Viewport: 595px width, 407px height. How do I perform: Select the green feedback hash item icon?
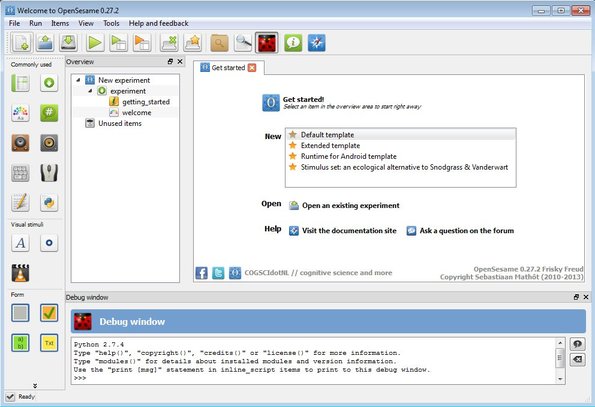pyautogui.click(x=49, y=113)
